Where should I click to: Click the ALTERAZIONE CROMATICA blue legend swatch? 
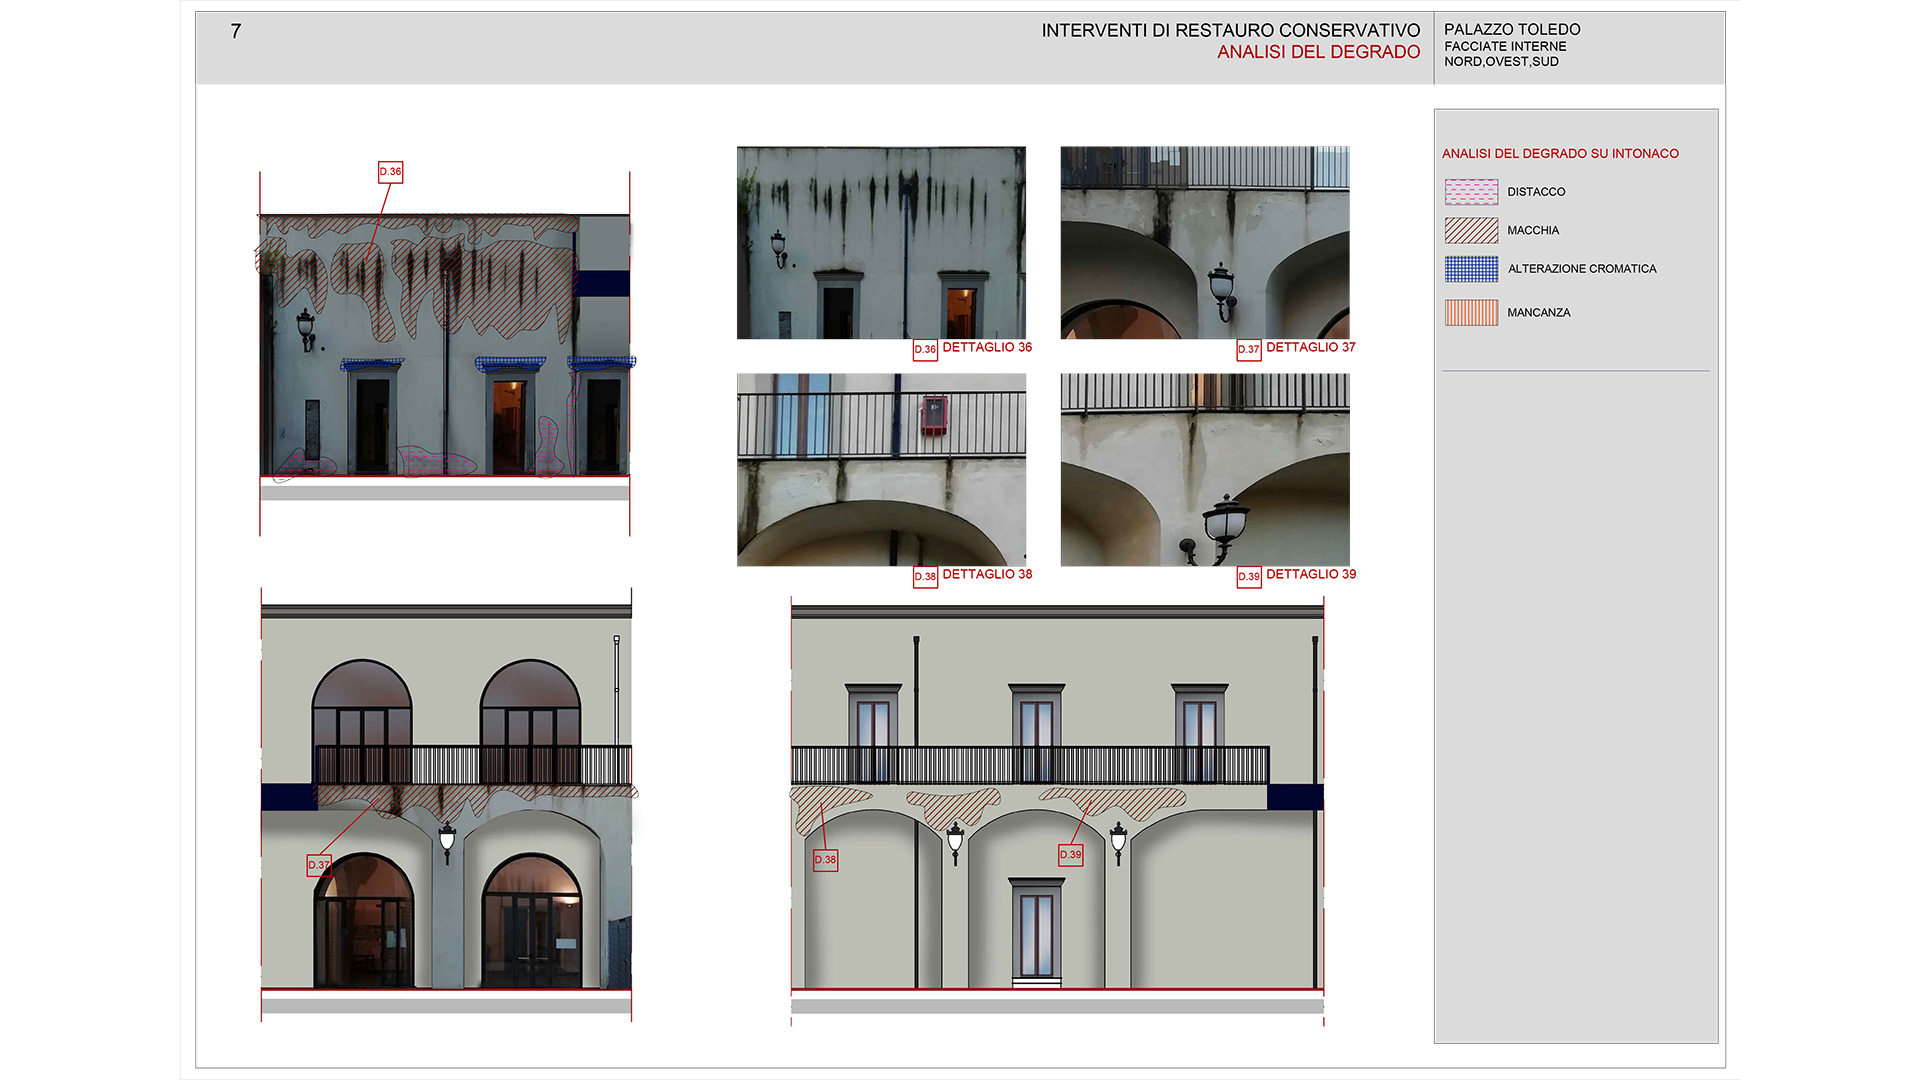(1471, 269)
